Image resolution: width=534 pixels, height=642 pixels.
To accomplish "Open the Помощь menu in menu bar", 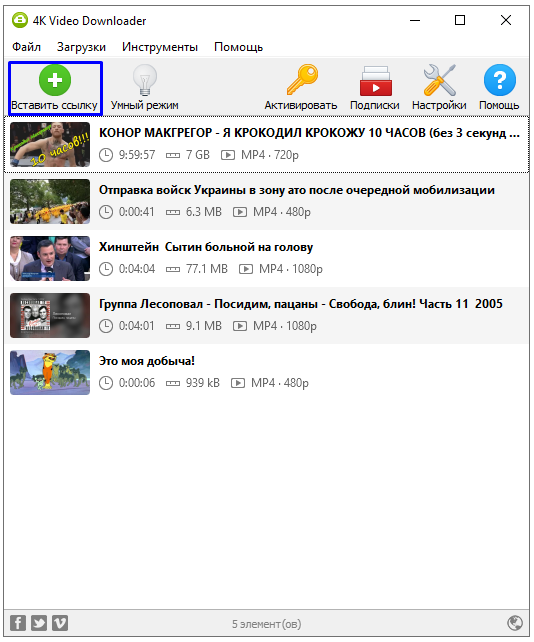I will coord(238,47).
